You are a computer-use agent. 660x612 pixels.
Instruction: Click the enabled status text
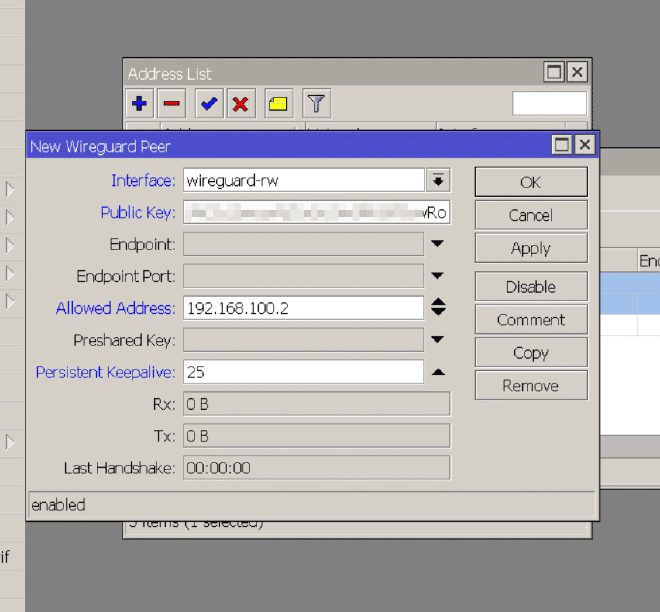59,505
